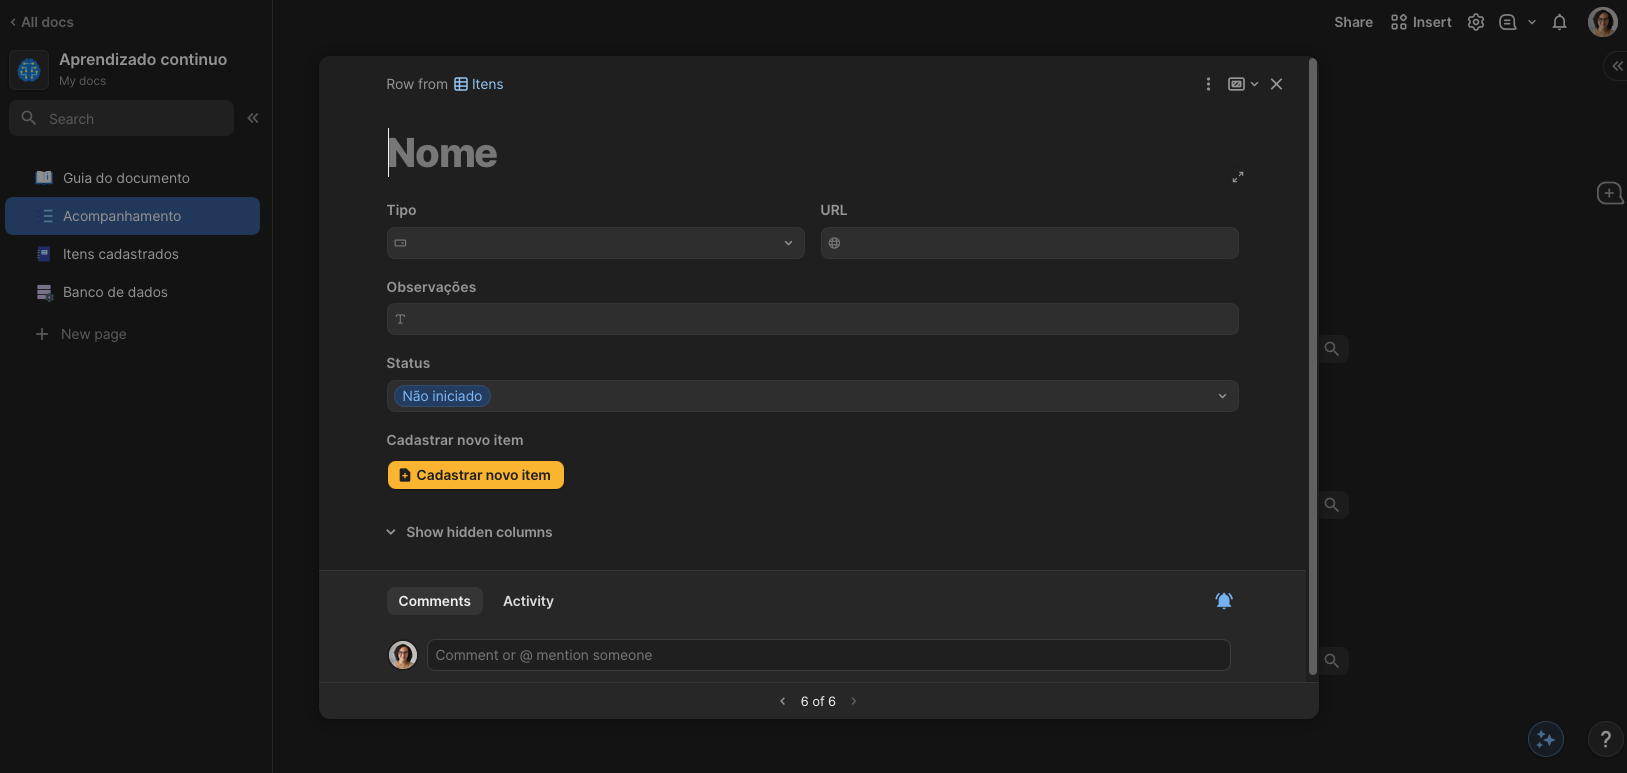Select the Comments tab
The width and height of the screenshot is (1627, 773).
[x=434, y=601]
